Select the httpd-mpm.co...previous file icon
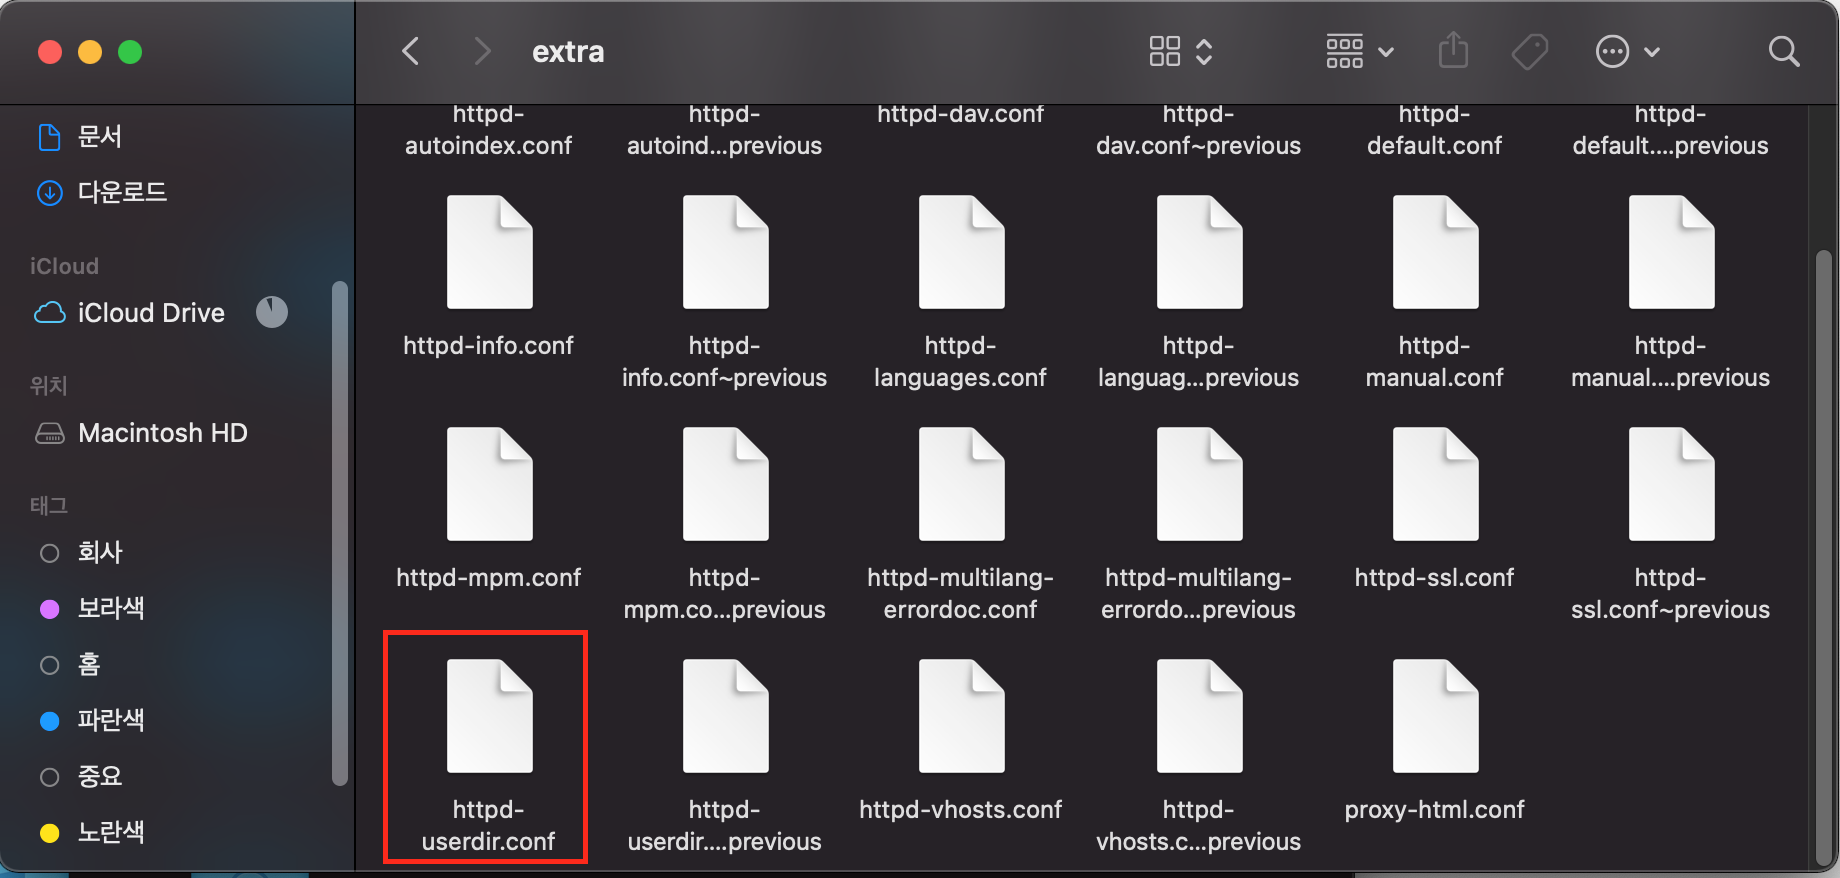1840x878 pixels. (725, 485)
